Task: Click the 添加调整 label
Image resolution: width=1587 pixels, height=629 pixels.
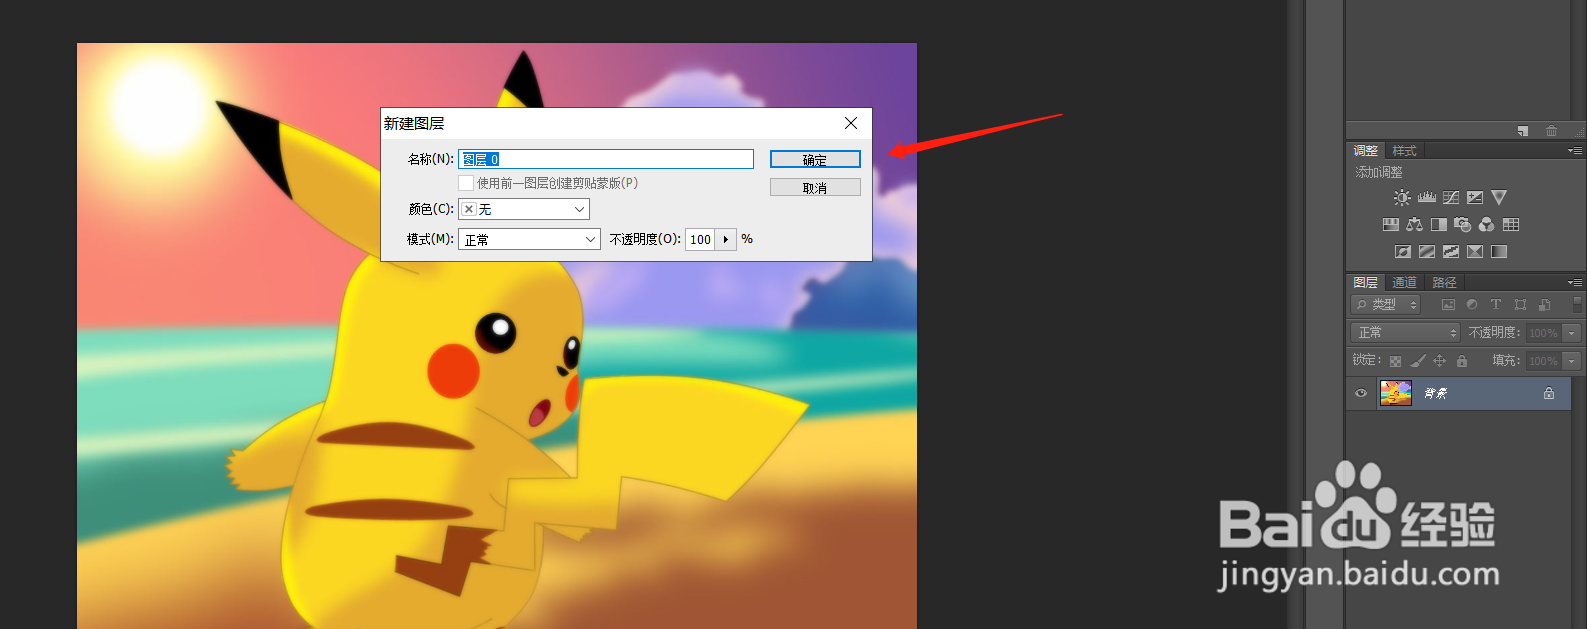Action: (x=1379, y=172)
